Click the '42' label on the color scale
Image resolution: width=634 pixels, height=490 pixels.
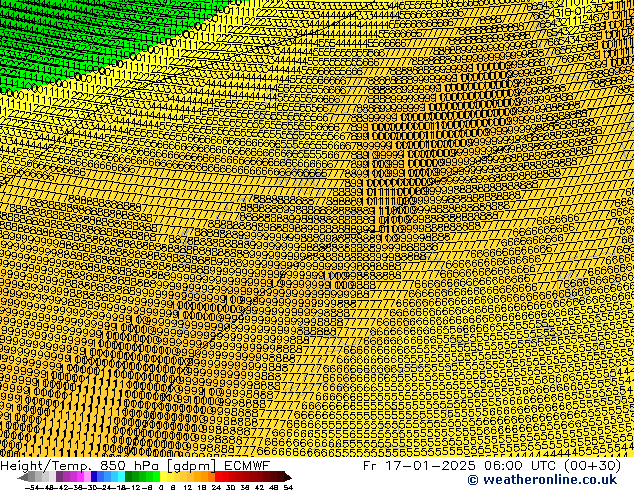pos(259,488)
